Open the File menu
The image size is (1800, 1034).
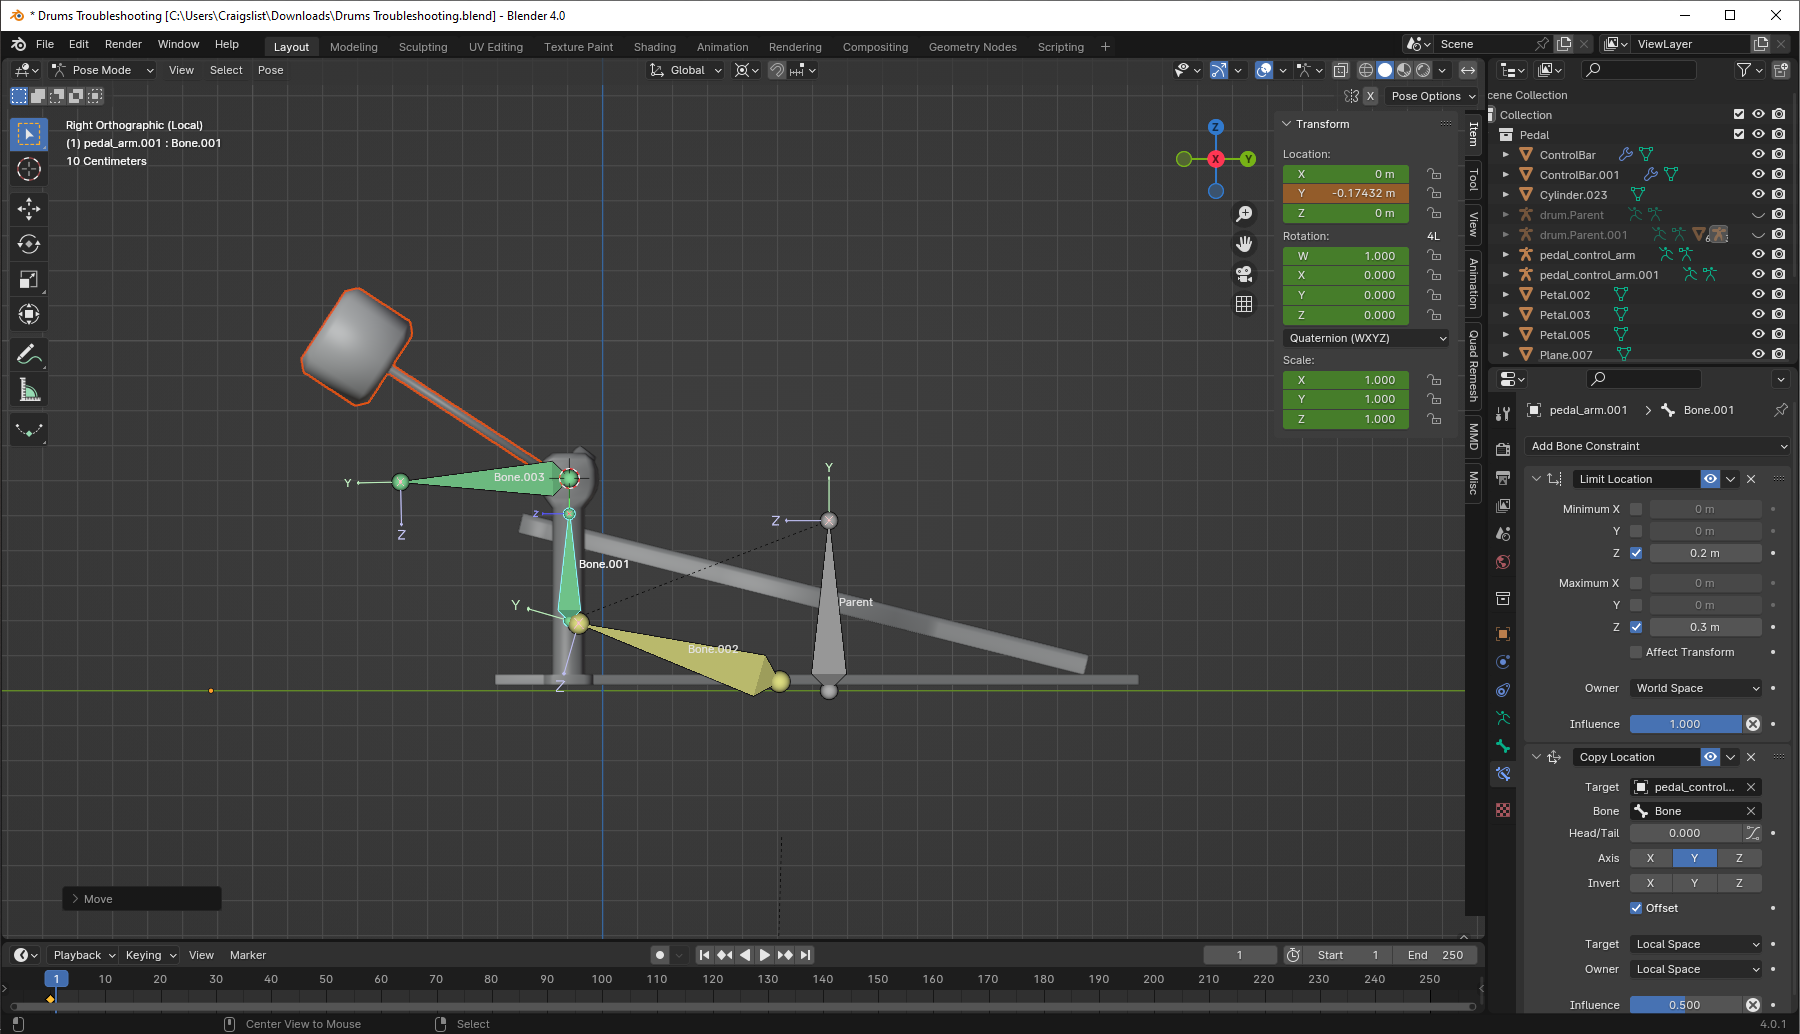[x=45, y=44]
